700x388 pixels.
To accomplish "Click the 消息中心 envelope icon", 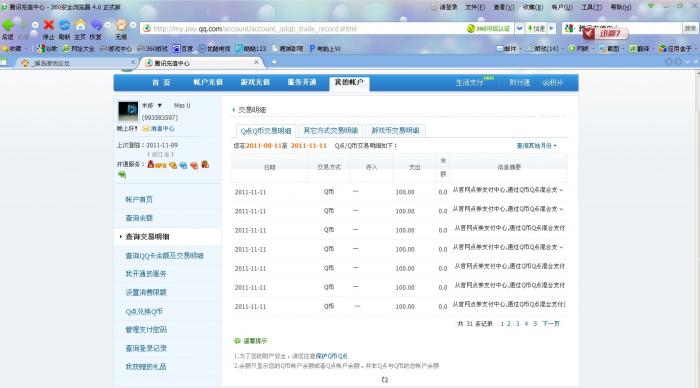I will [146, 128].
